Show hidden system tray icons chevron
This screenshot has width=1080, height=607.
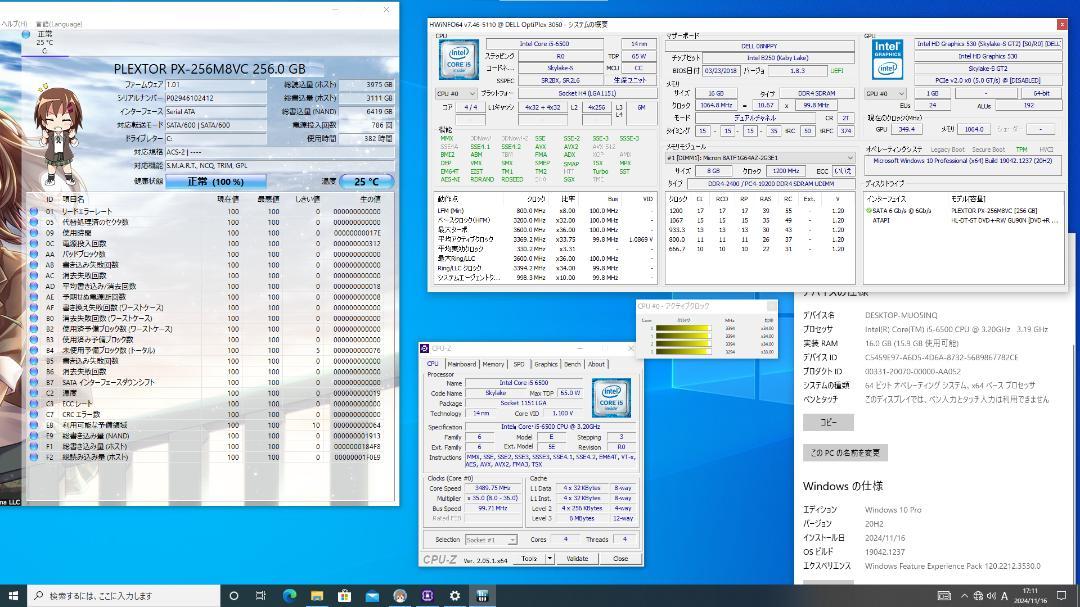964,596
